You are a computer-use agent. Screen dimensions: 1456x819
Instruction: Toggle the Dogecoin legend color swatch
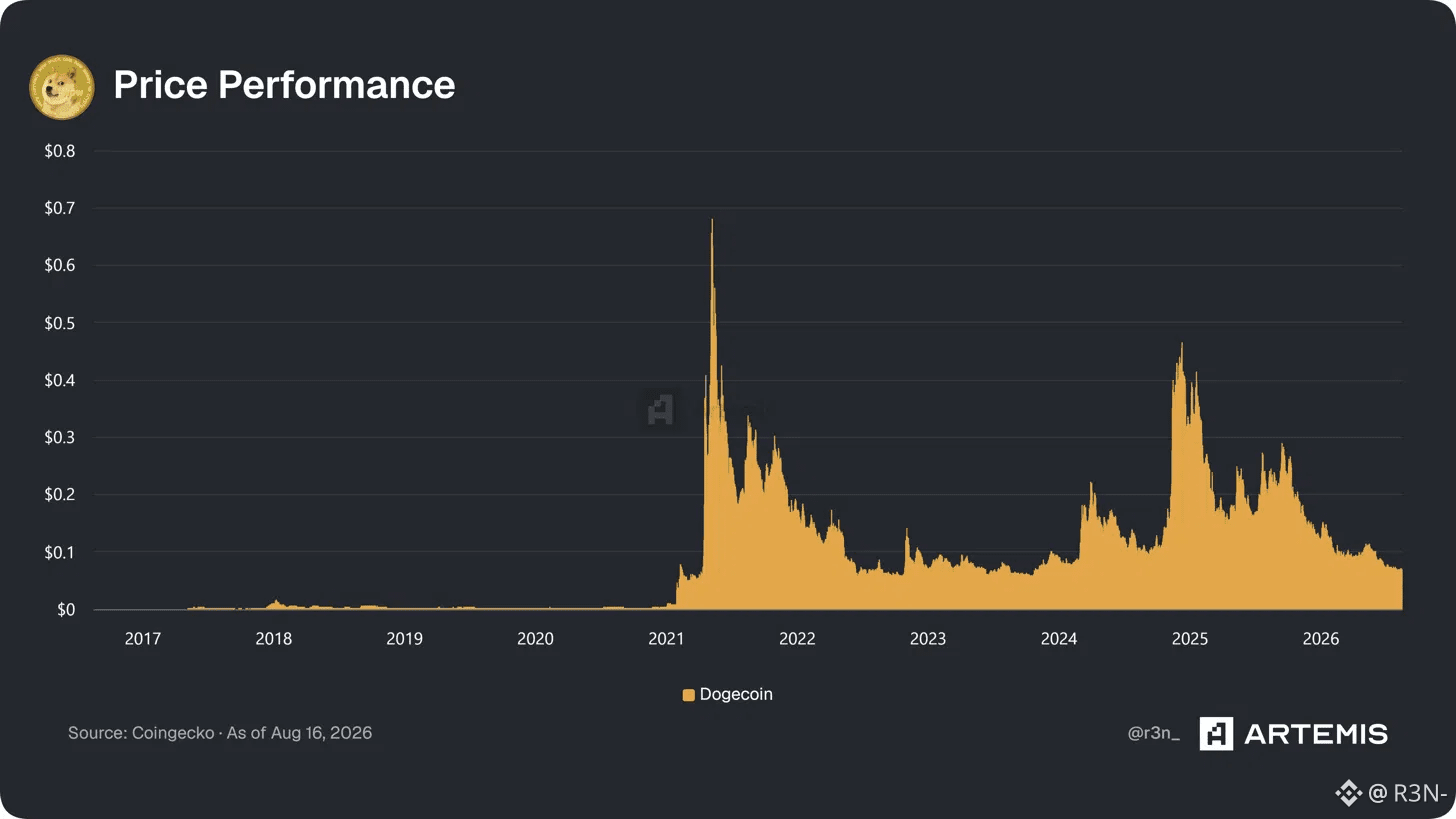(x=688, y=695)
